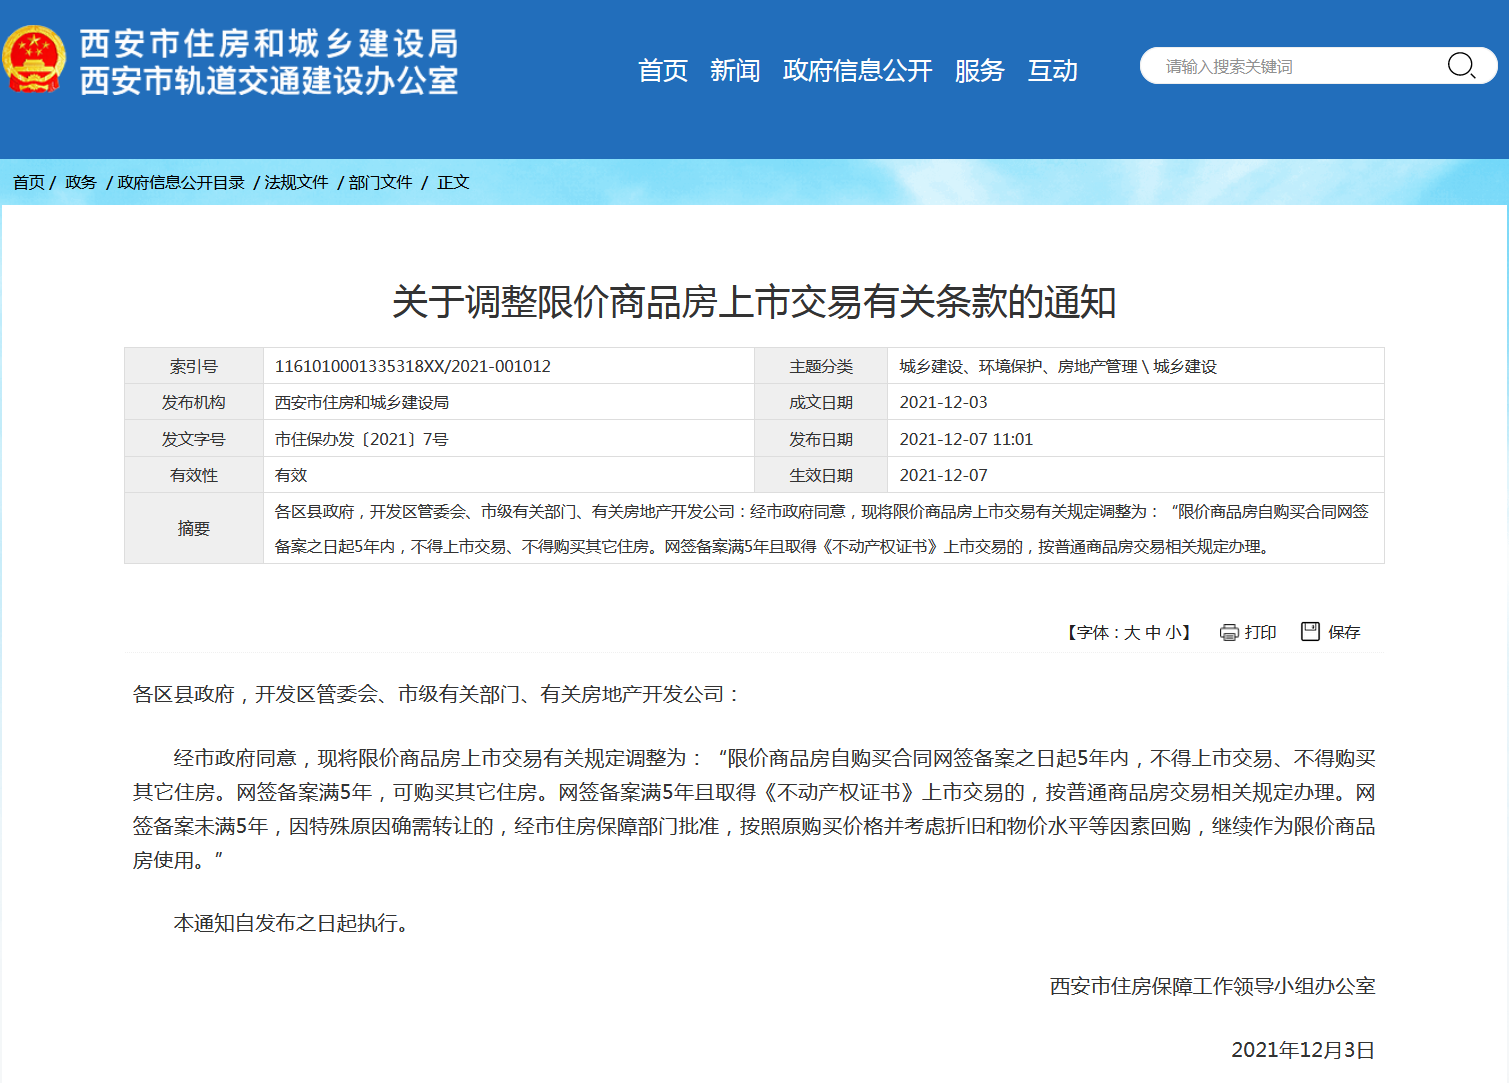Click the search magnifier icon
Screen dimensions: 1509x1083
pos(1461,66)
